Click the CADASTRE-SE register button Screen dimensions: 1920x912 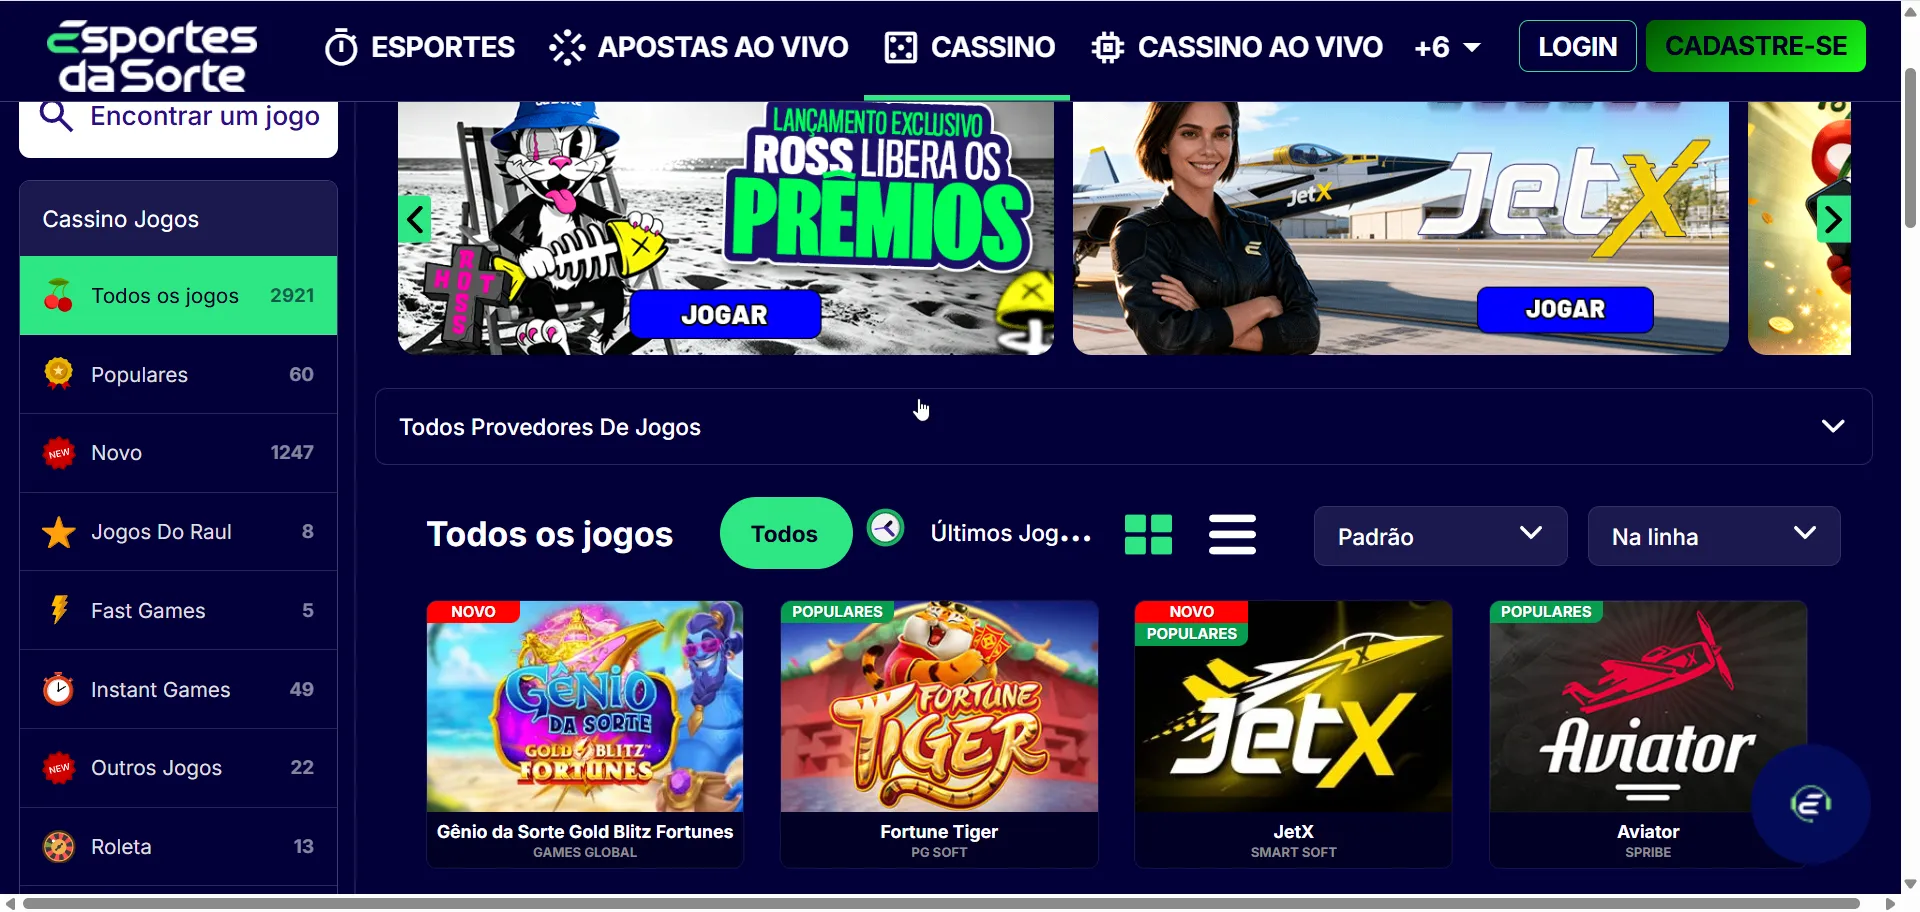[1756, 46]
